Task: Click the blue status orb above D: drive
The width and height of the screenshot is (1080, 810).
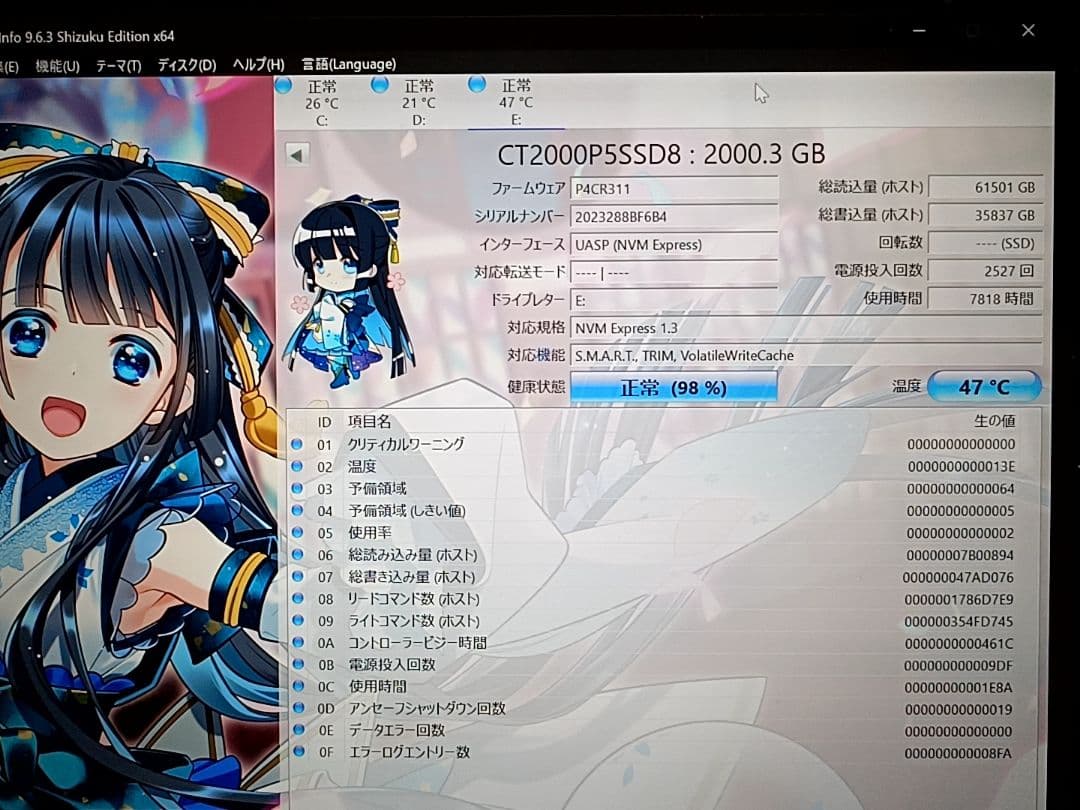Action: [380, 85]
